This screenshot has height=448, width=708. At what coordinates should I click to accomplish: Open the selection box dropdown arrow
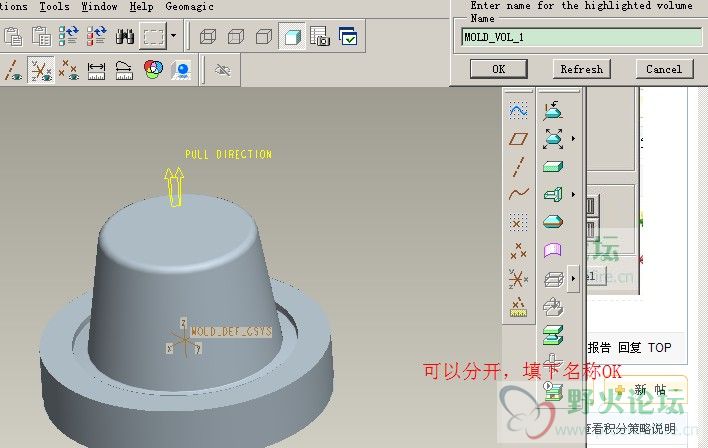point(174,37)
